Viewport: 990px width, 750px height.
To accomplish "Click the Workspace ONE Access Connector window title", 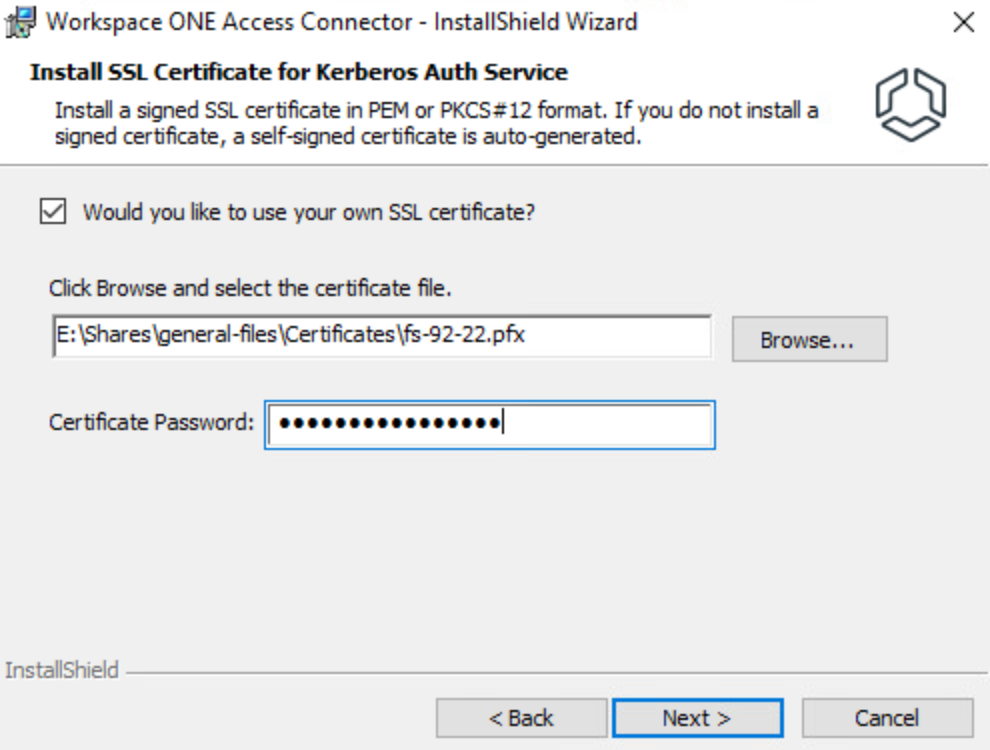I will [342, 22].
